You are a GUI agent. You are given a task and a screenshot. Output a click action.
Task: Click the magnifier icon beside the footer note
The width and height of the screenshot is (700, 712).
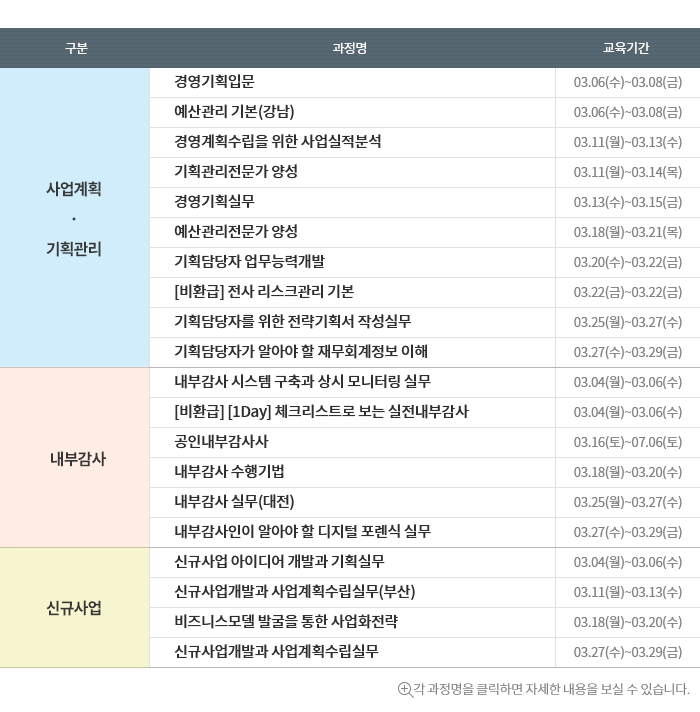coord(405,689)
